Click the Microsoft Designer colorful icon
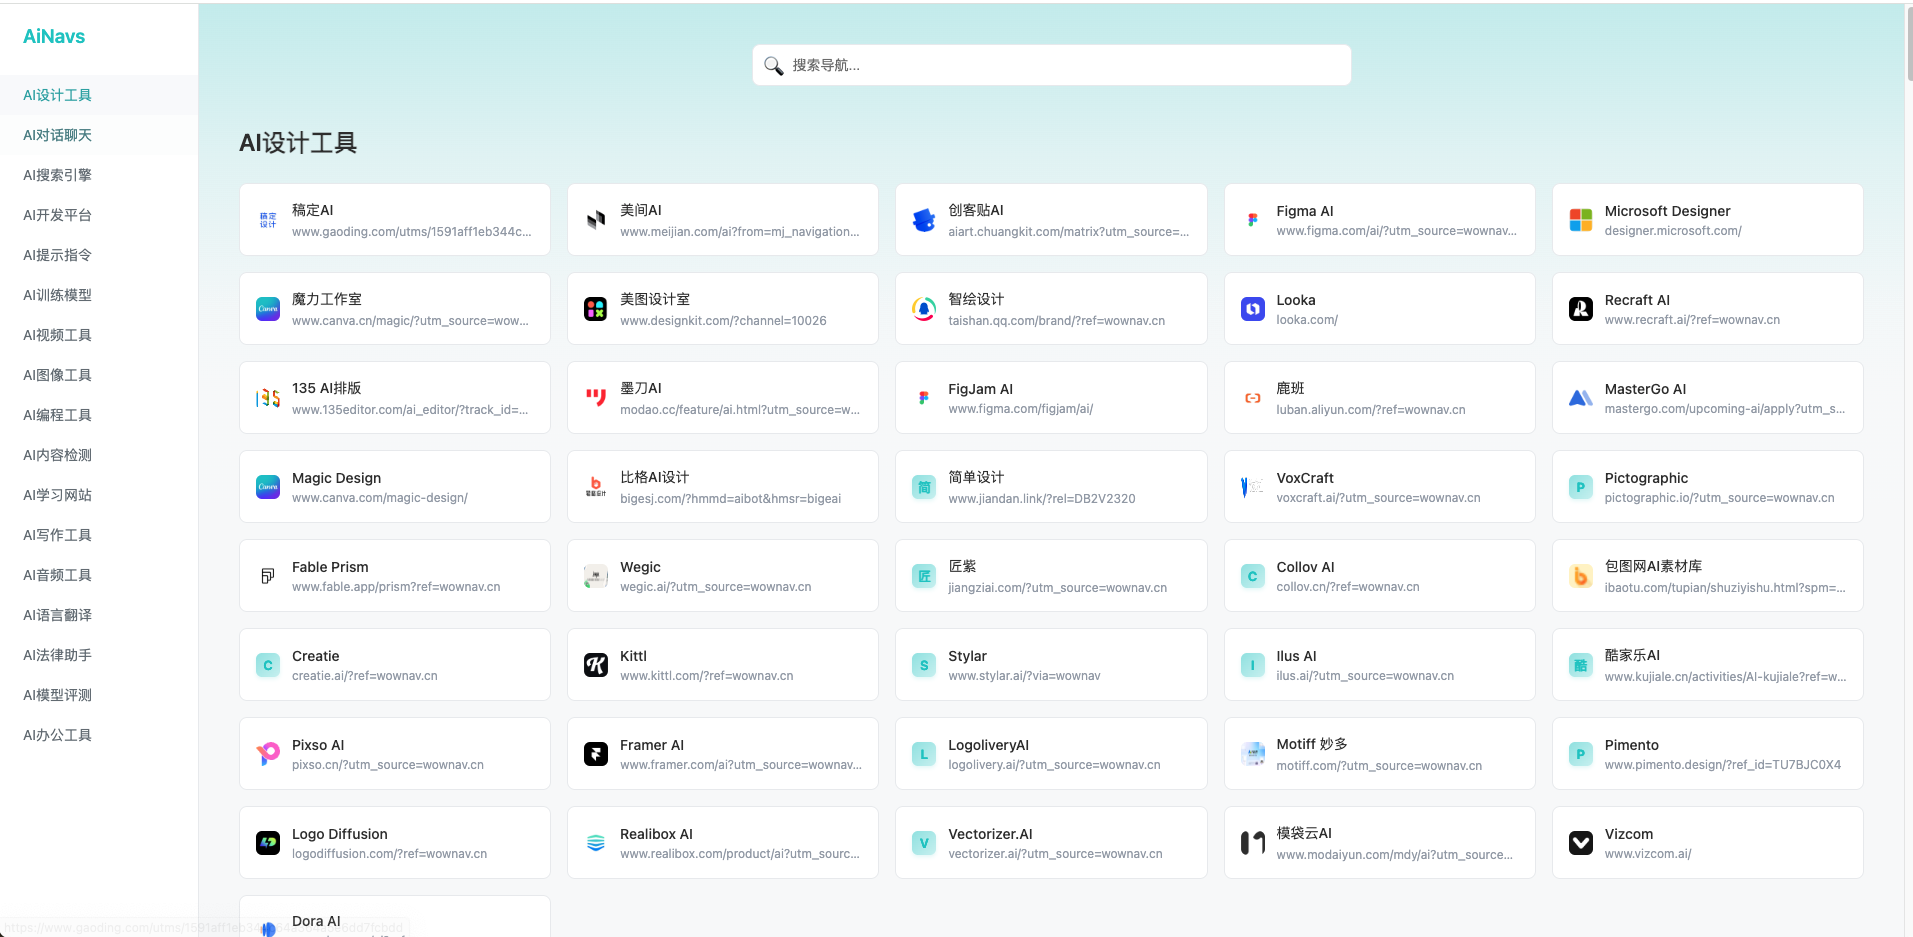 [1580, 220]
